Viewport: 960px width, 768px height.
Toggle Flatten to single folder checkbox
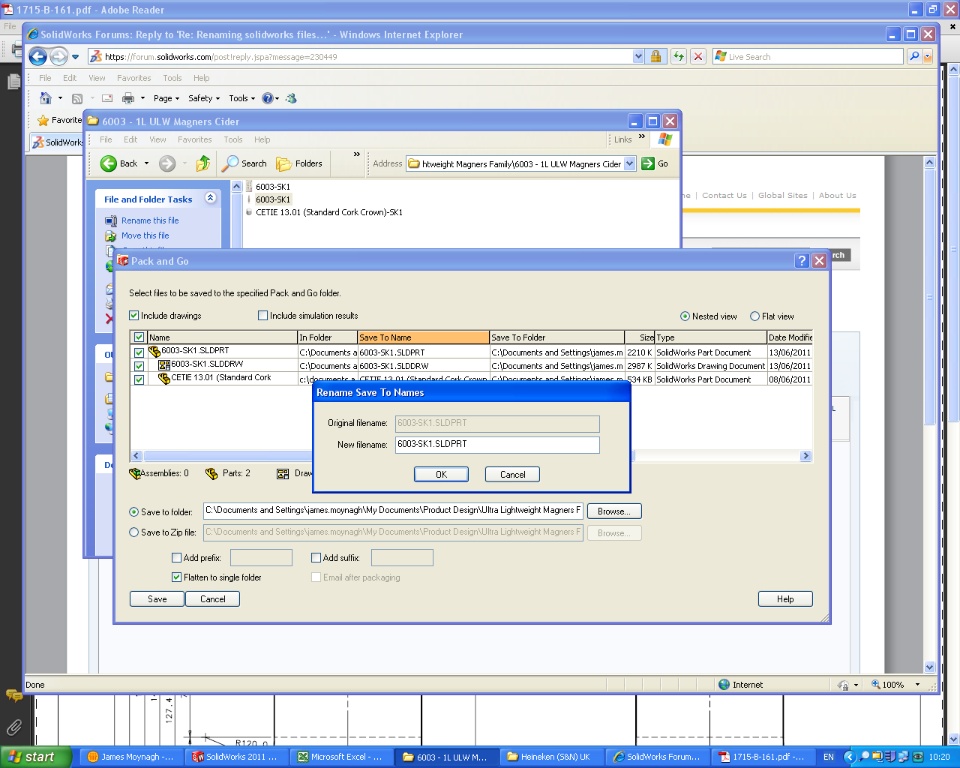coord(177,578)
